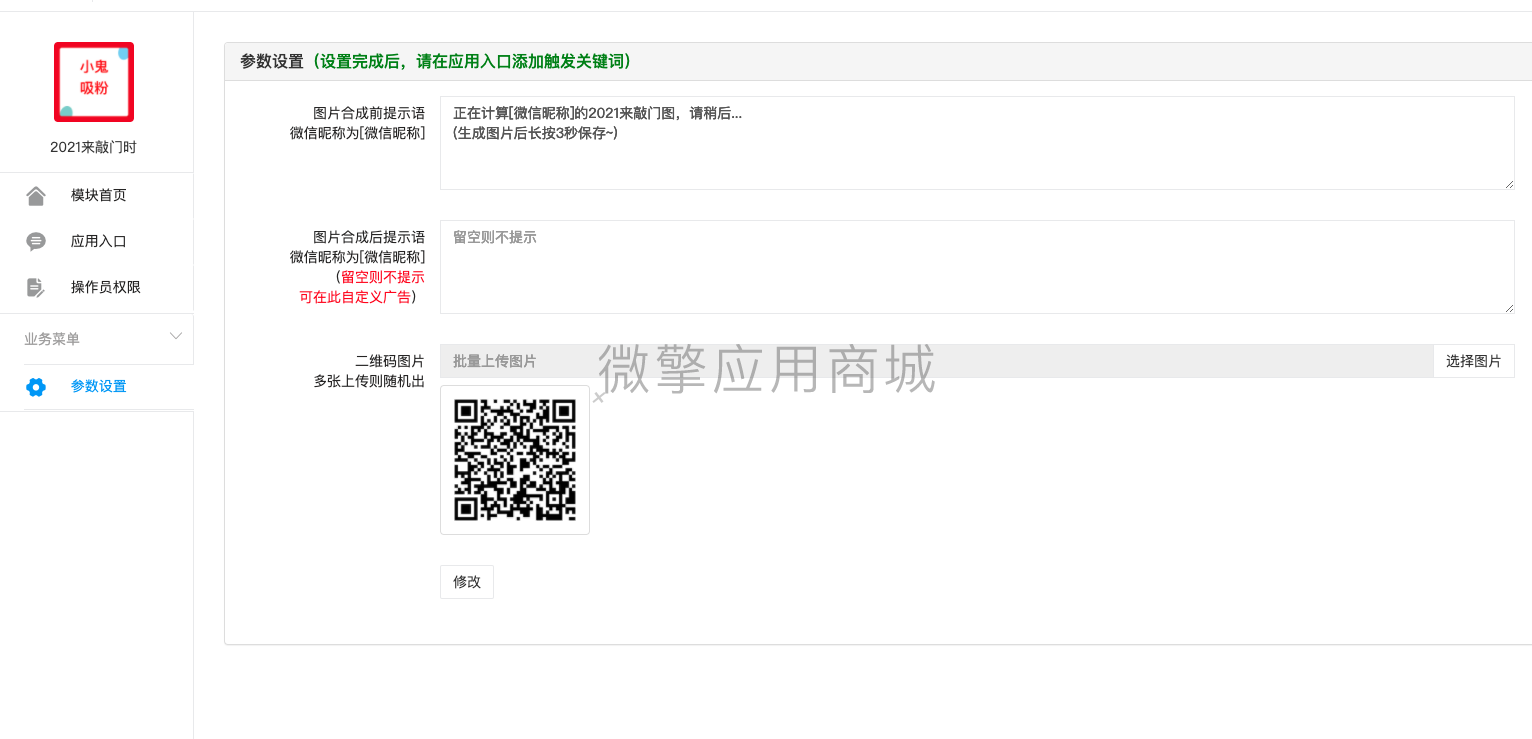1532x739 pixels.
Task: Collapse the 业务菜单 section chevron
Action: (x=176, y=336)
